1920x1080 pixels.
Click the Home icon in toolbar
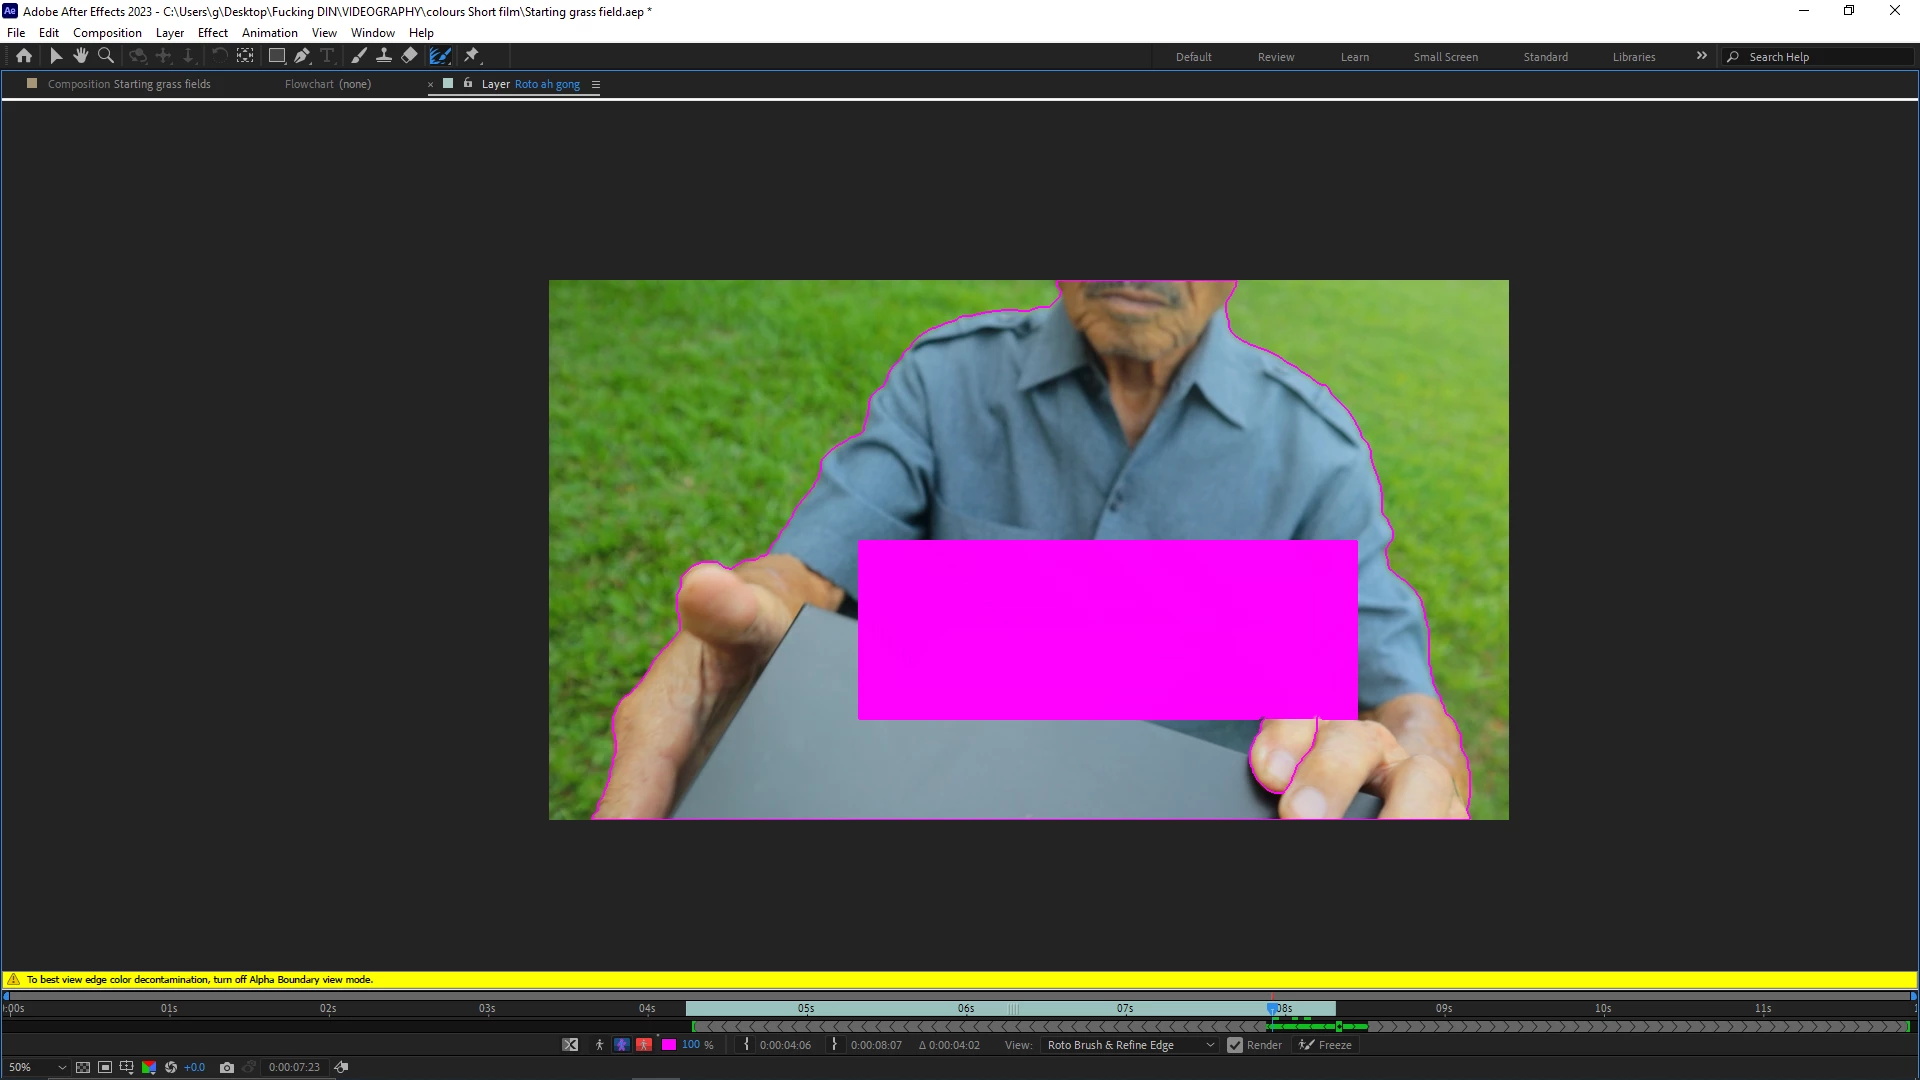pos(24,56)
